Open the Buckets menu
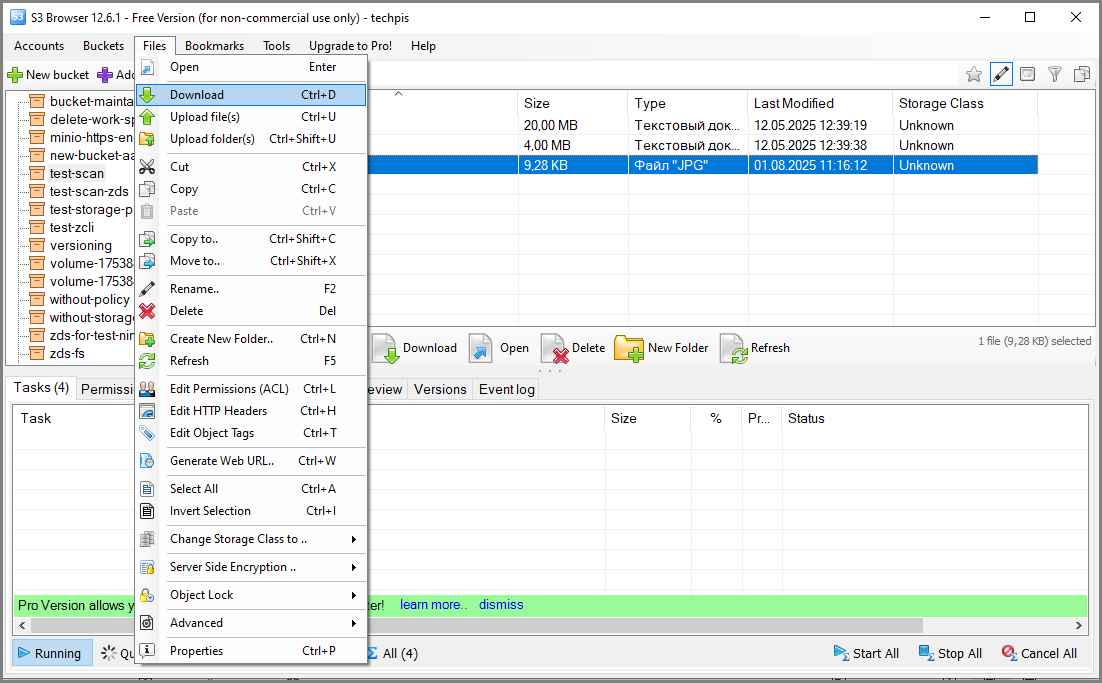 click(x=103, y=46)
